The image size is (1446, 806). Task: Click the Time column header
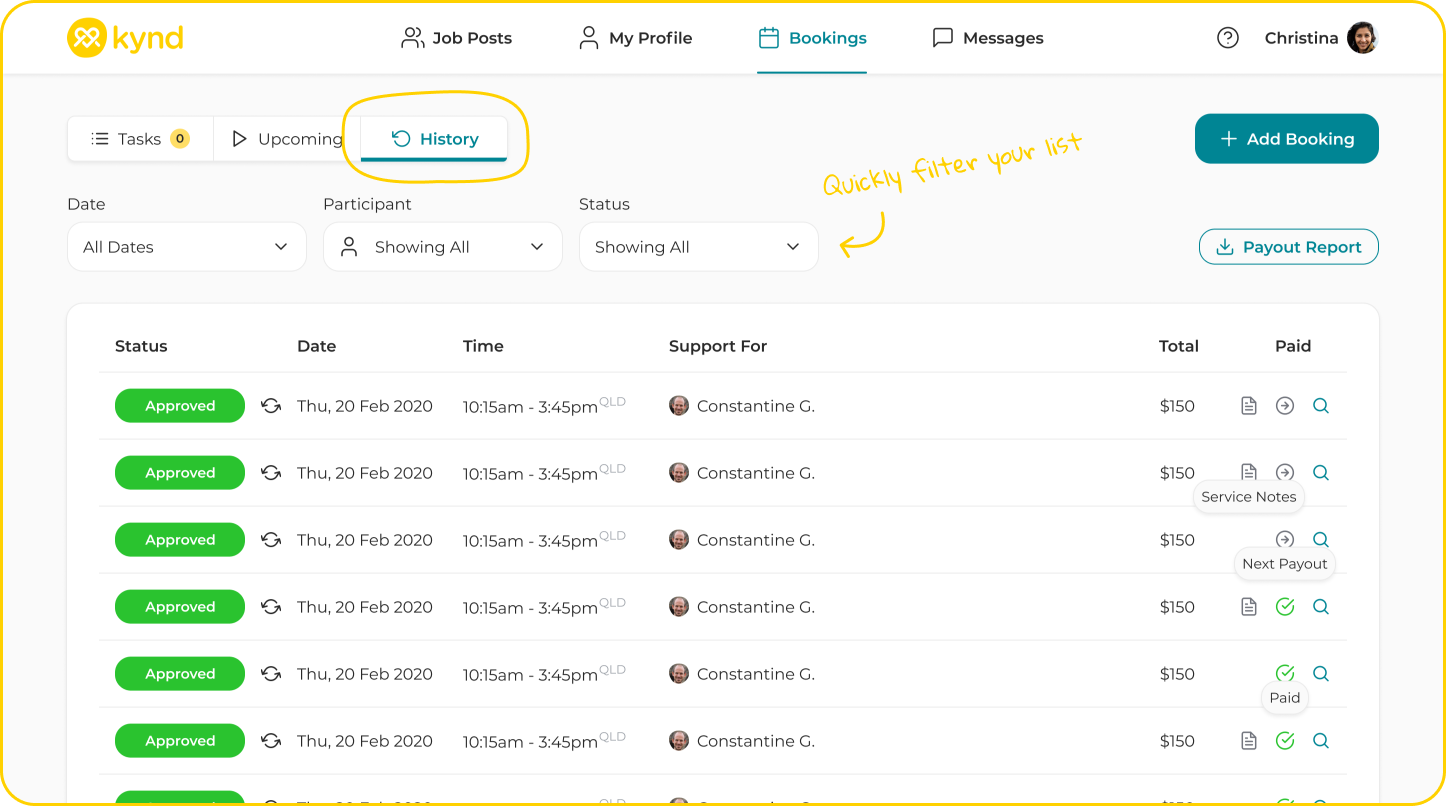pyautogui.click(x=483, y=346)
